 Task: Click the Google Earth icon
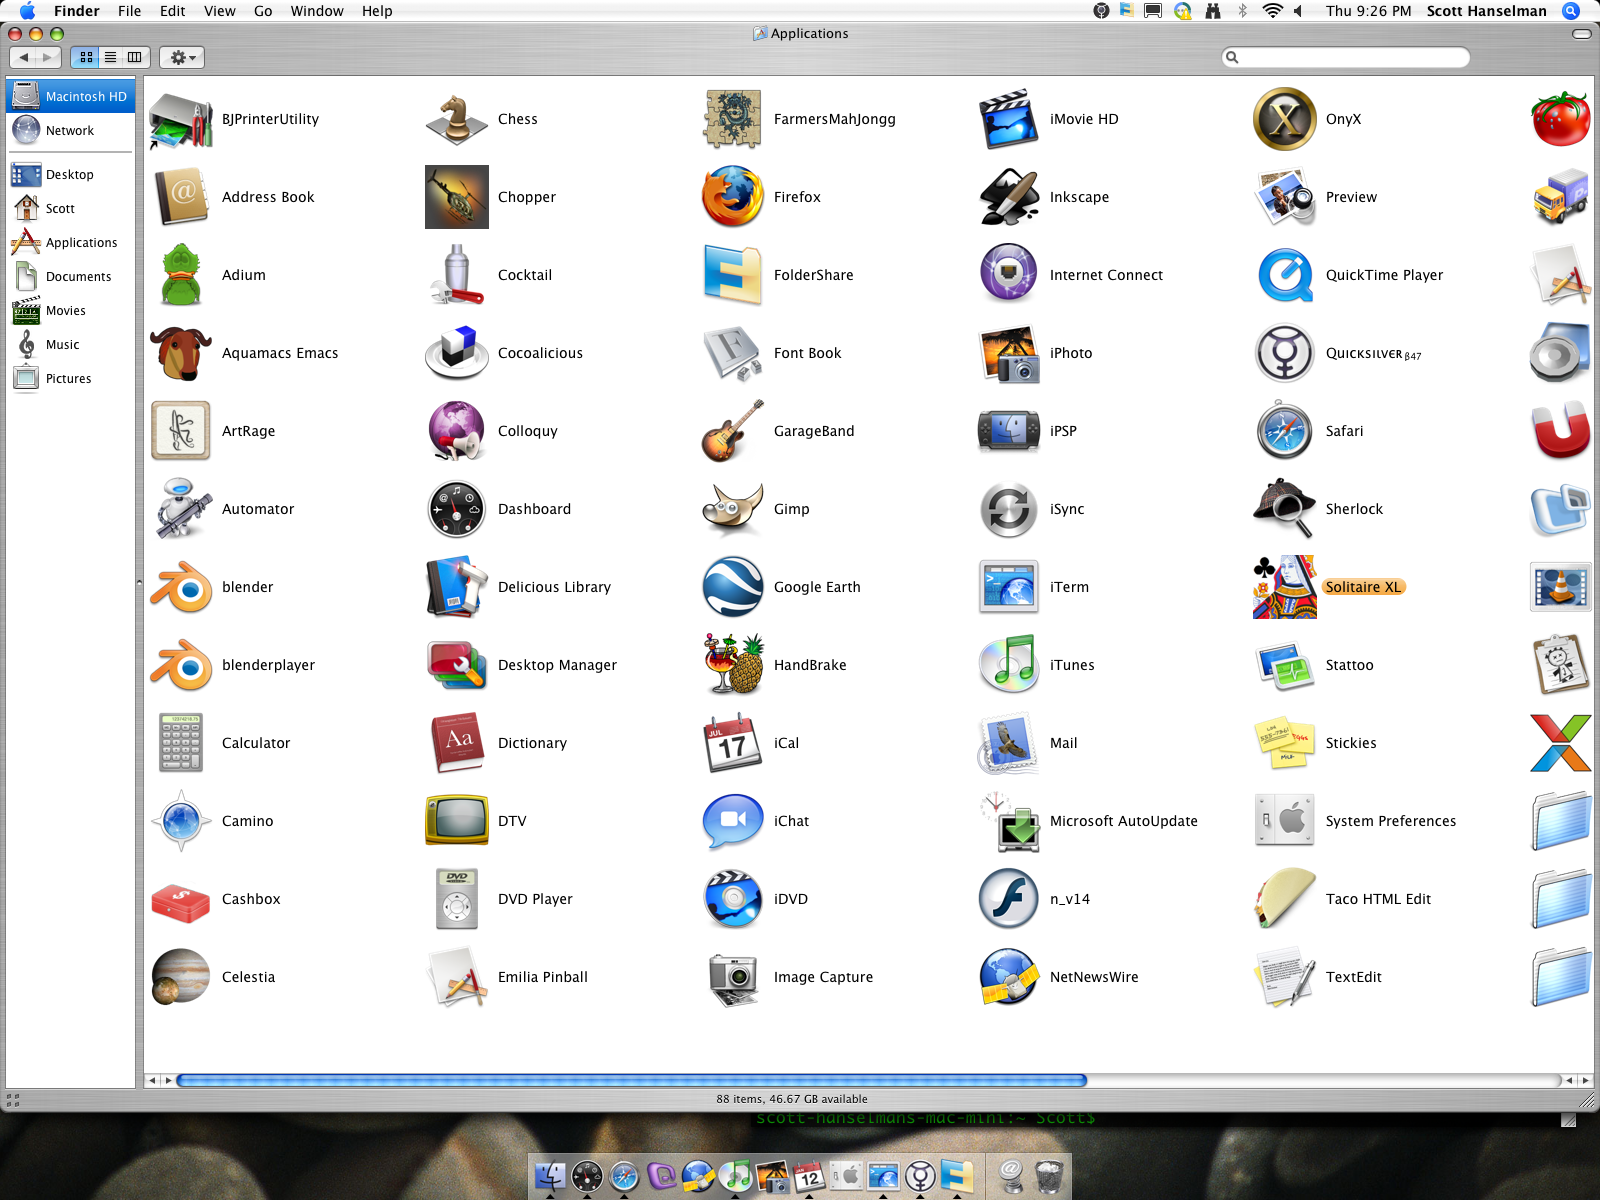coord(733,587)
